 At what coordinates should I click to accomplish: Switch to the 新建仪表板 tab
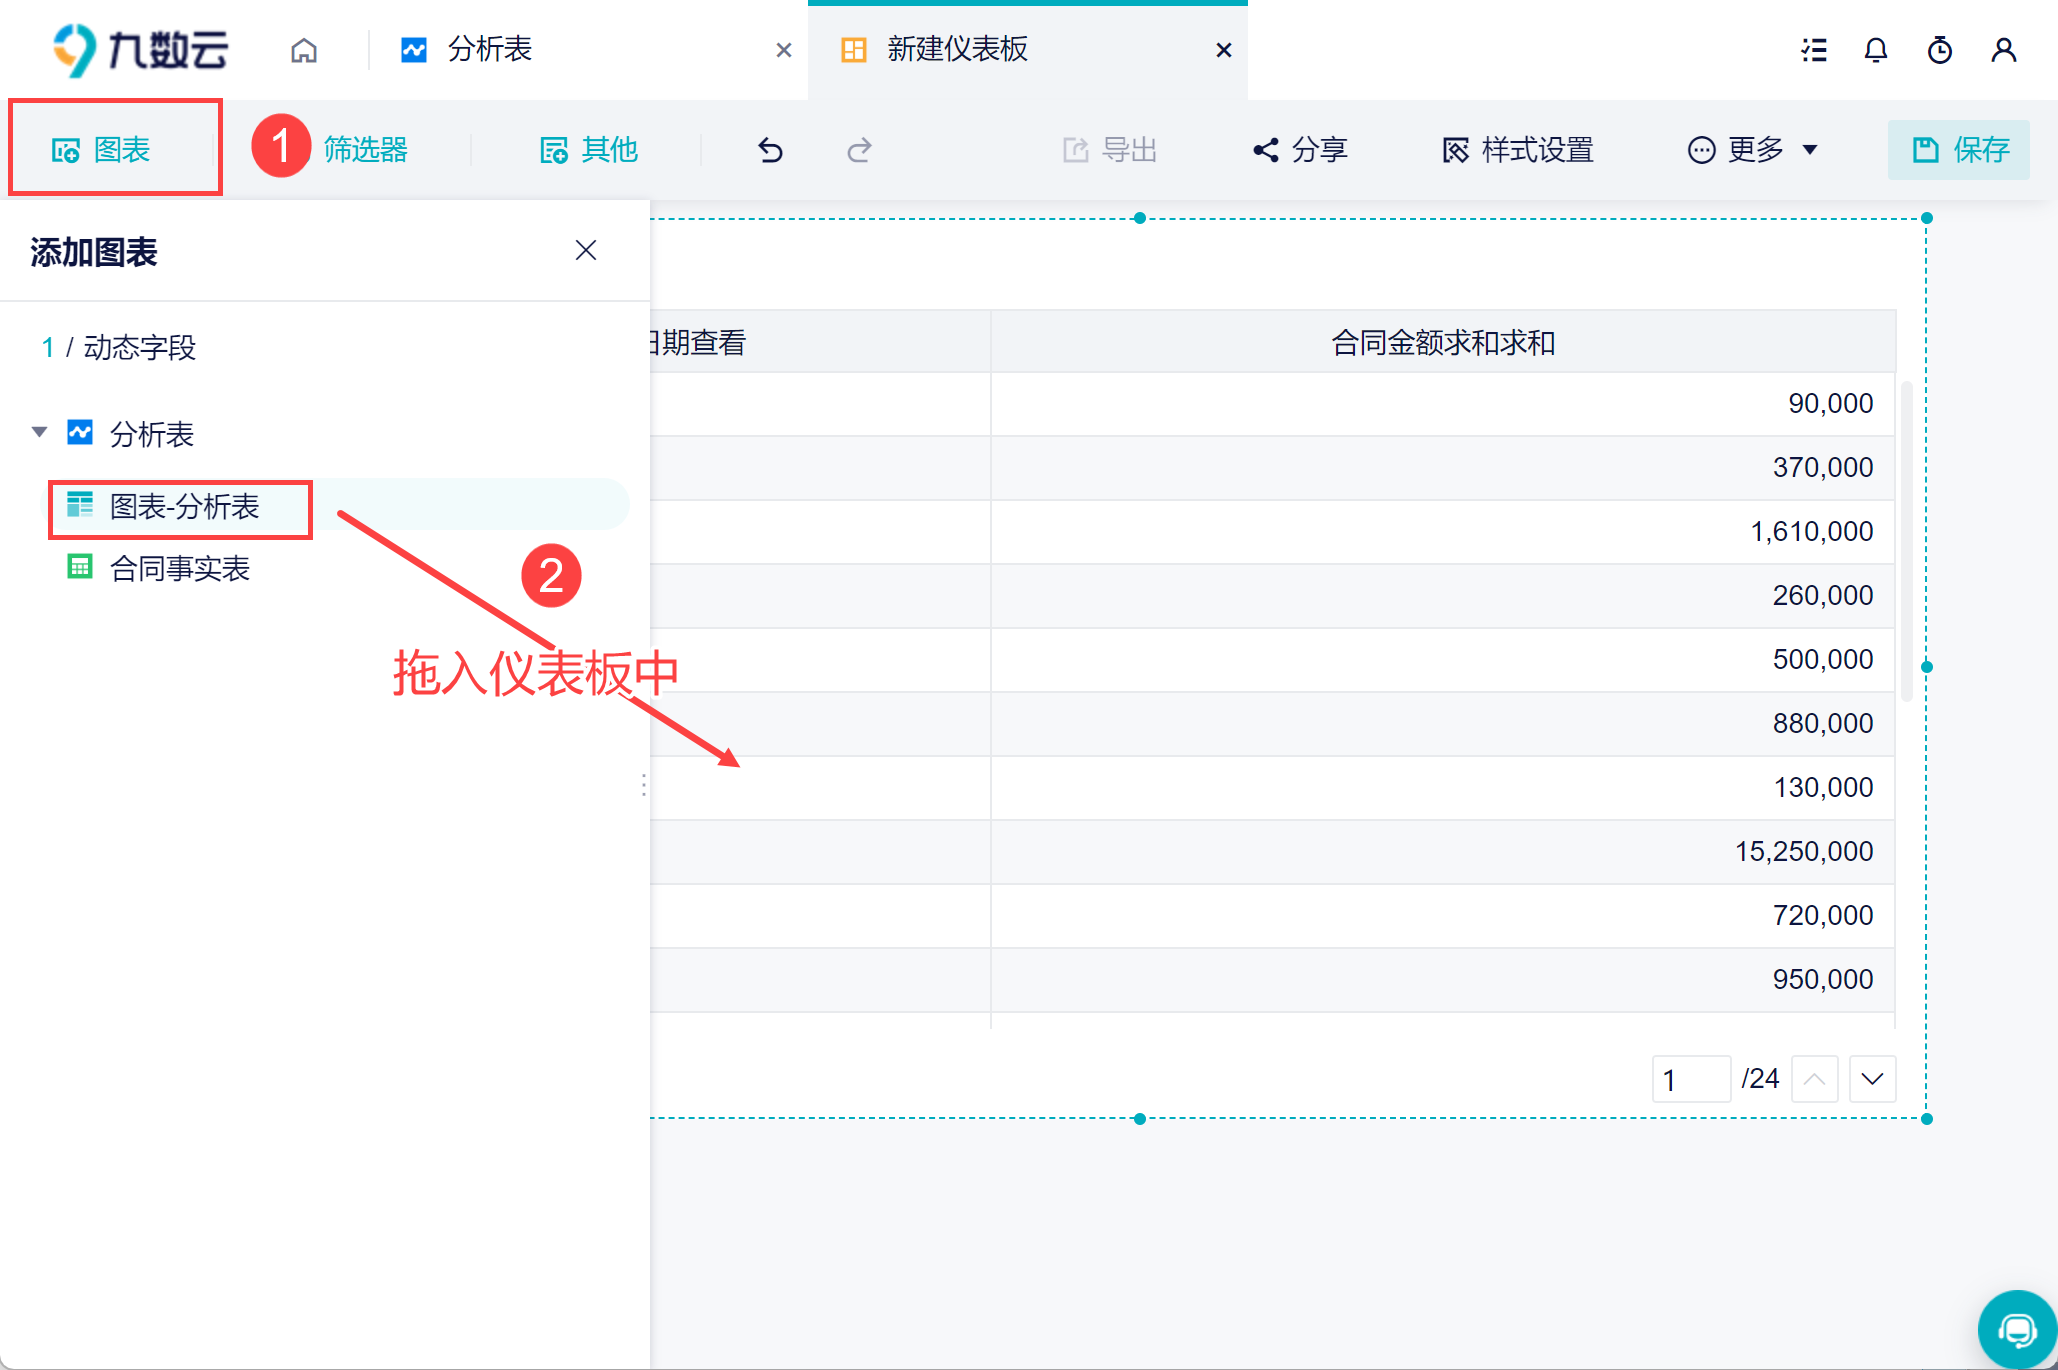tap(957, 50)
